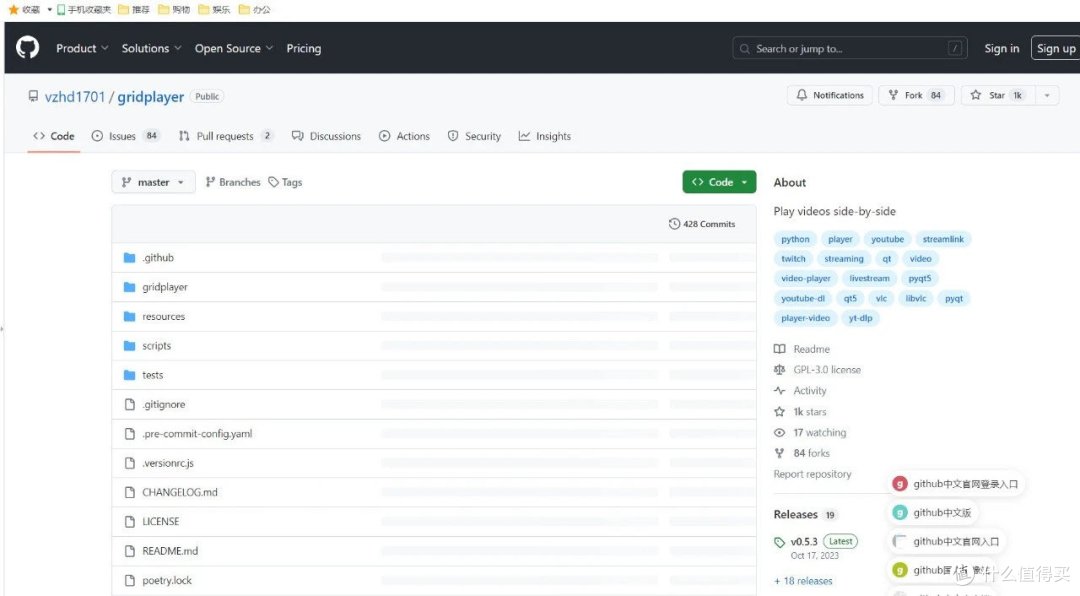Focus the Search or jump to field
Image resolution: width=1080 pixels, height=596 pixels.
(x=850, y=48)
